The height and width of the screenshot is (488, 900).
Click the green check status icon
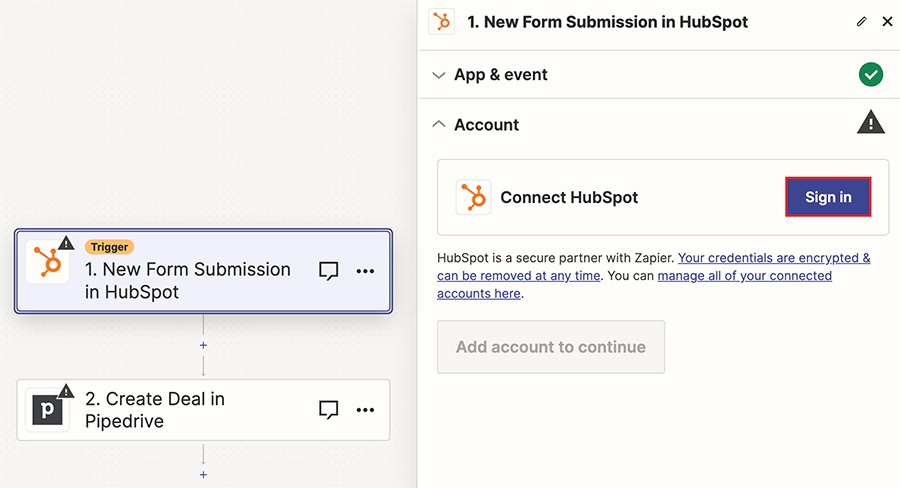[871, 75]
